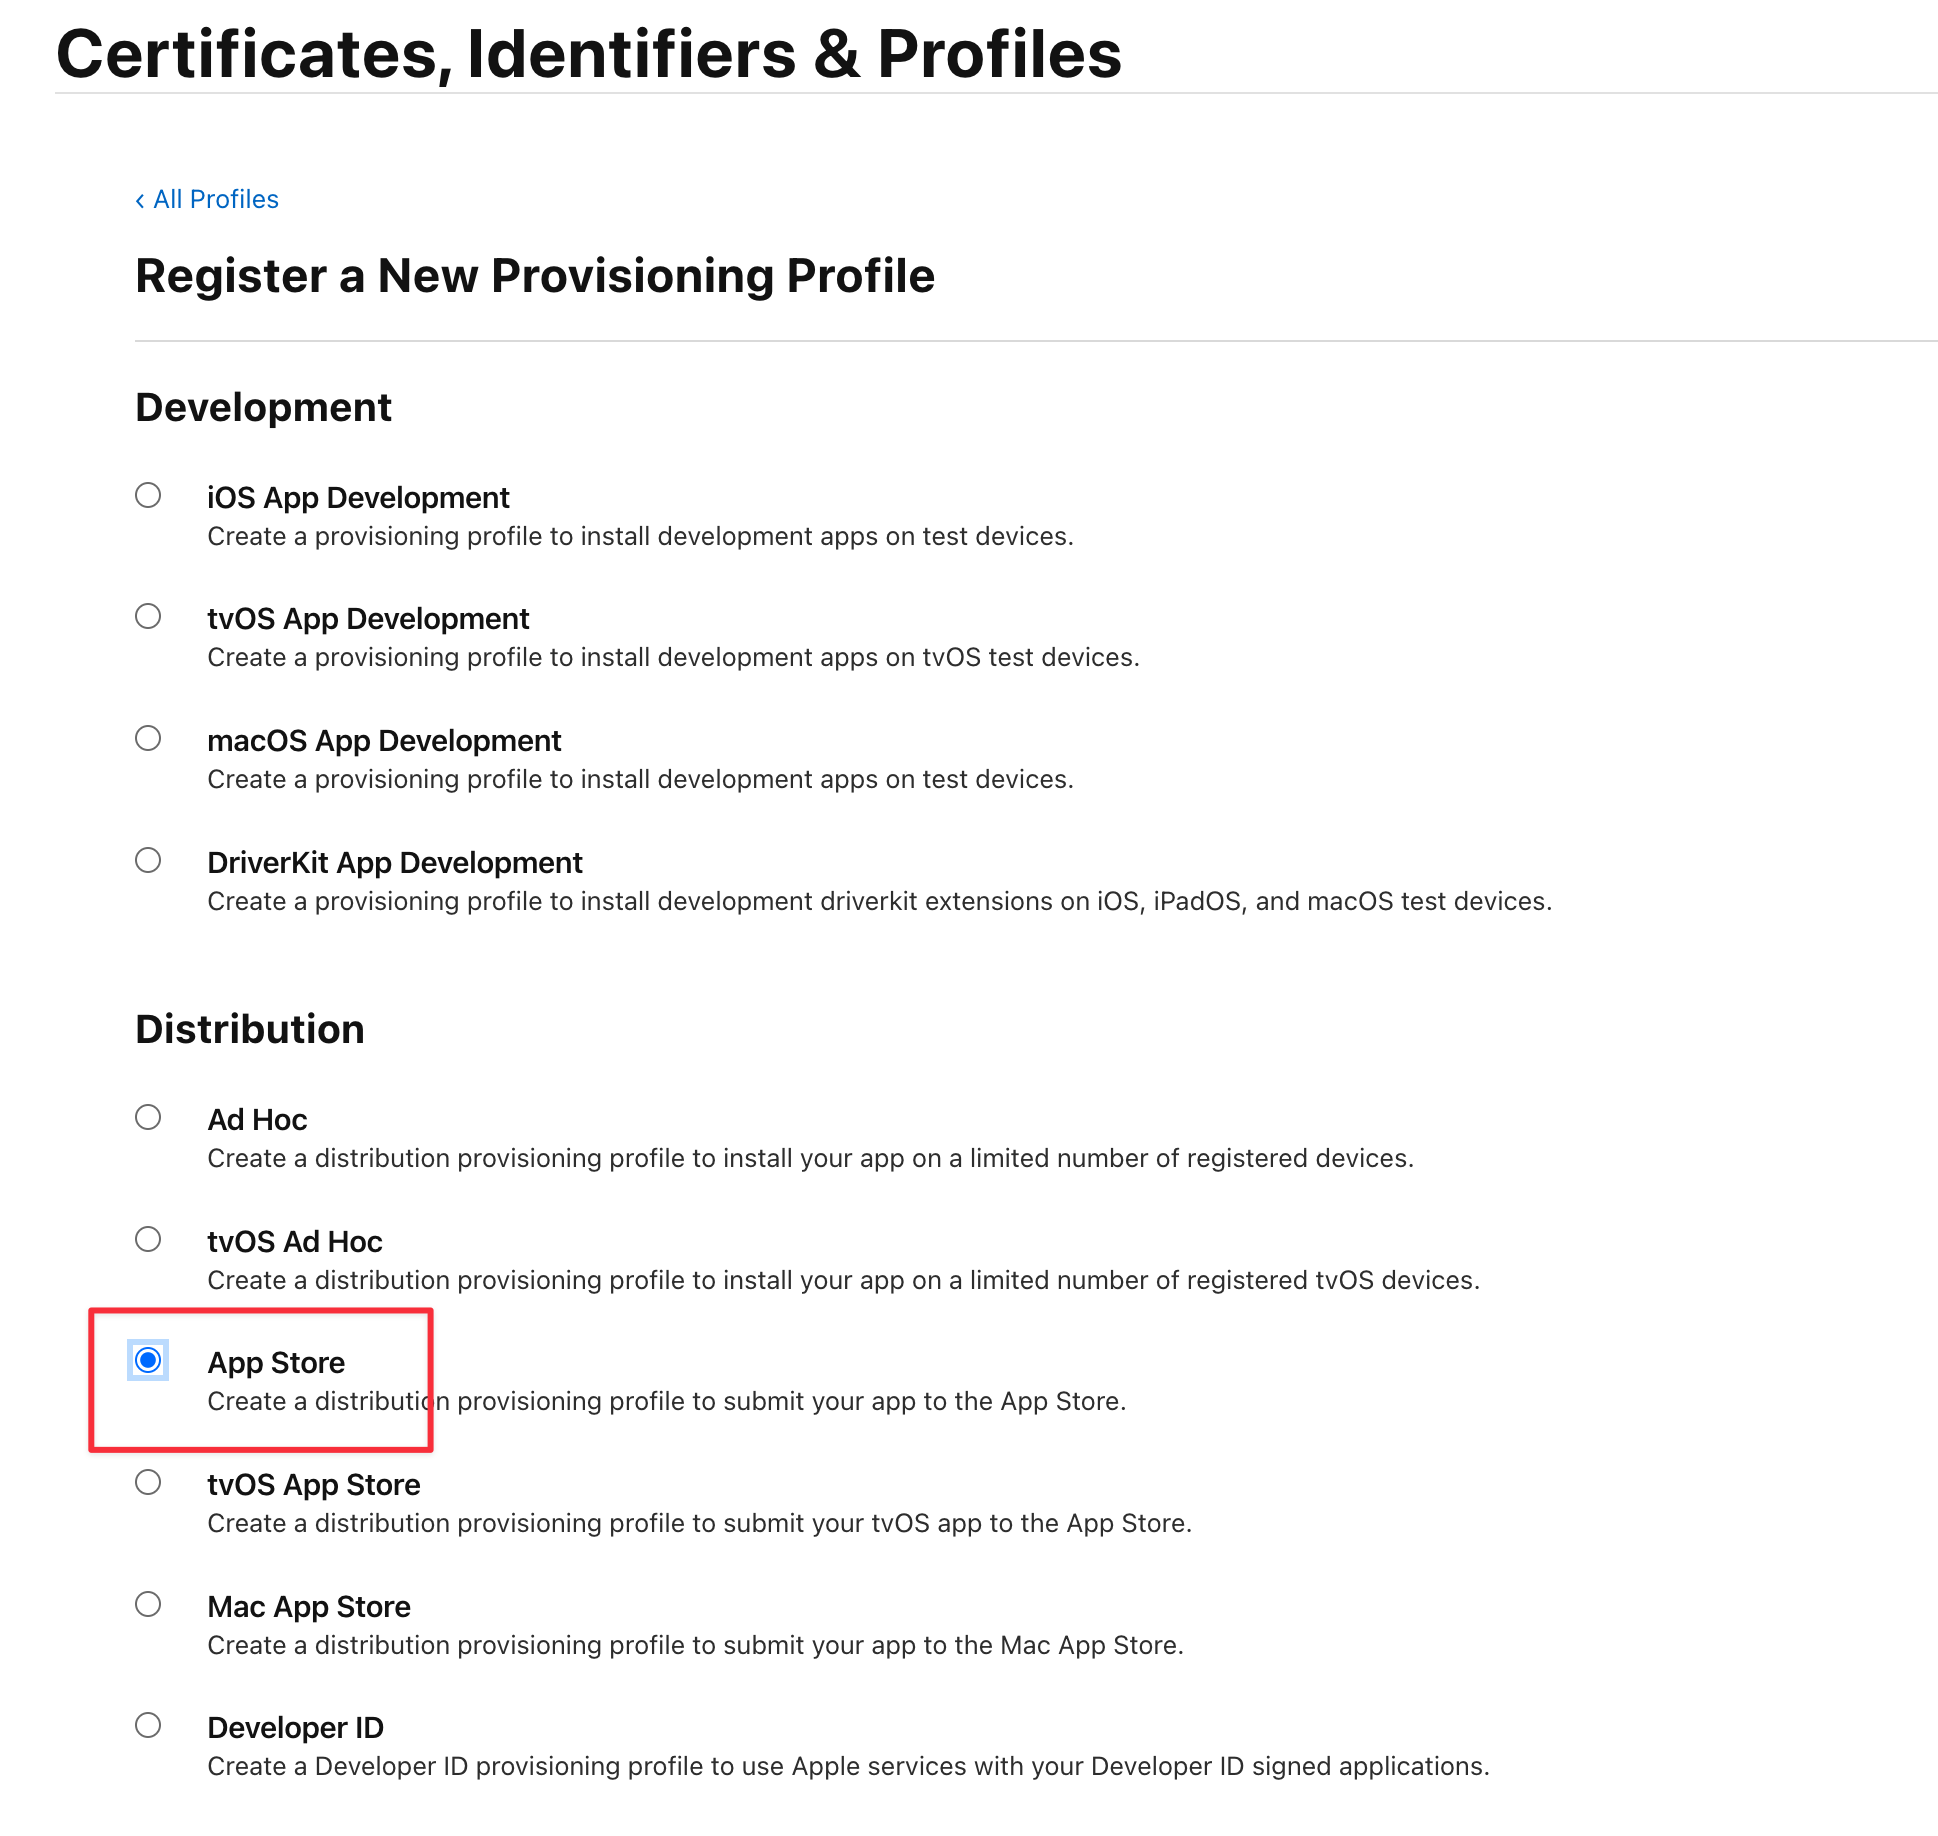Select the tvOS App Store radio option
Screen dimensions: 1938x1836
(x=148, y=1482)
